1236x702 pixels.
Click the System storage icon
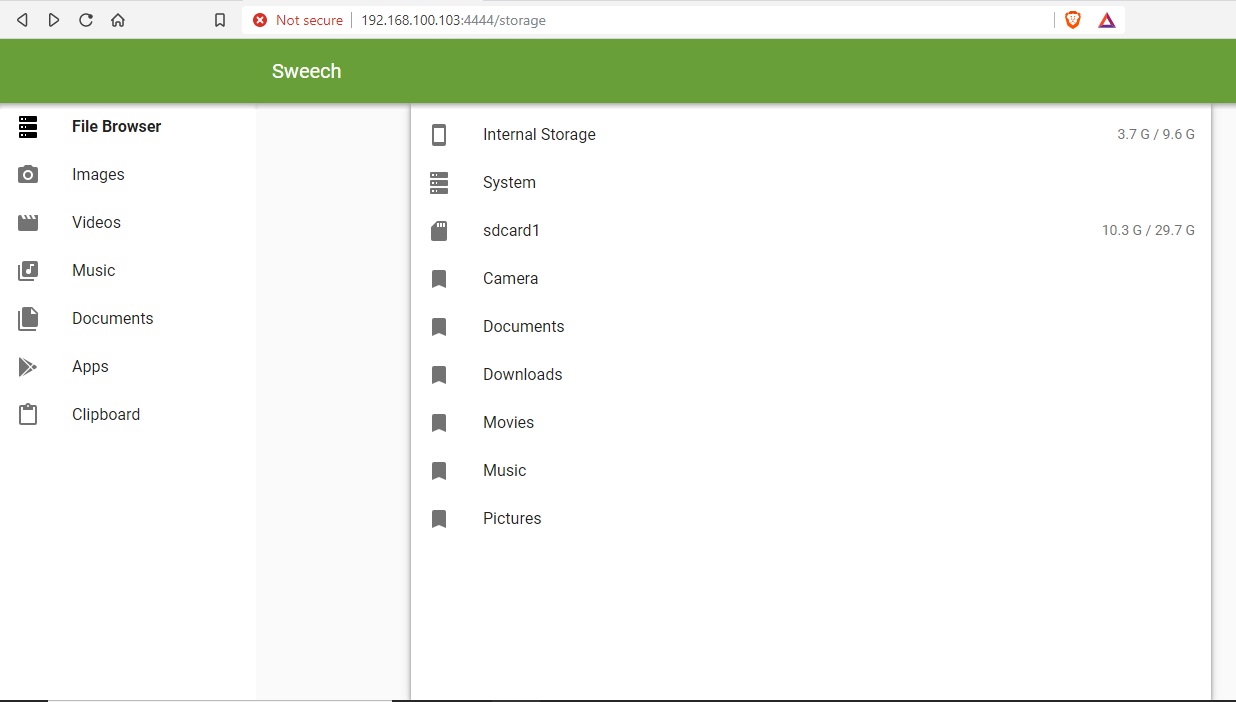click(x=439, y=183)
